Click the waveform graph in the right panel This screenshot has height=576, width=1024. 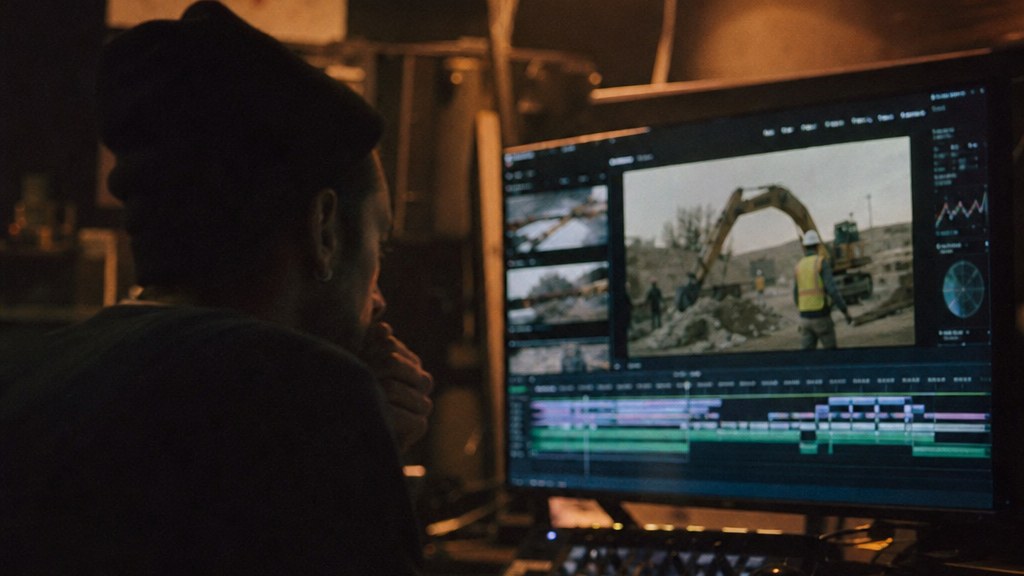961,210
